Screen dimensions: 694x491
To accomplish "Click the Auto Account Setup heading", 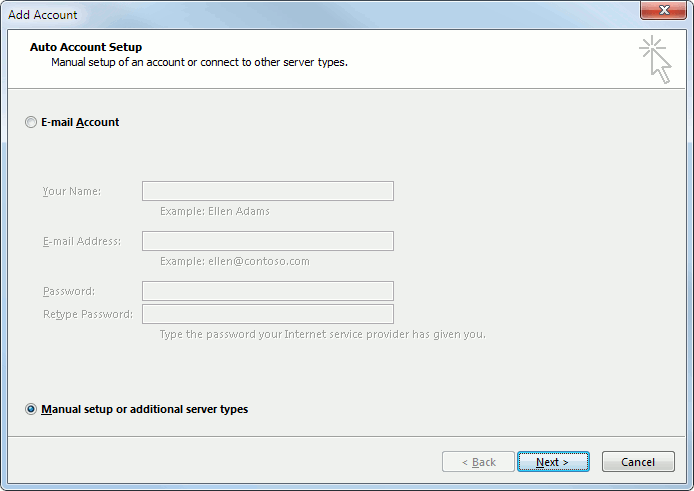I will tap(86, 47).
